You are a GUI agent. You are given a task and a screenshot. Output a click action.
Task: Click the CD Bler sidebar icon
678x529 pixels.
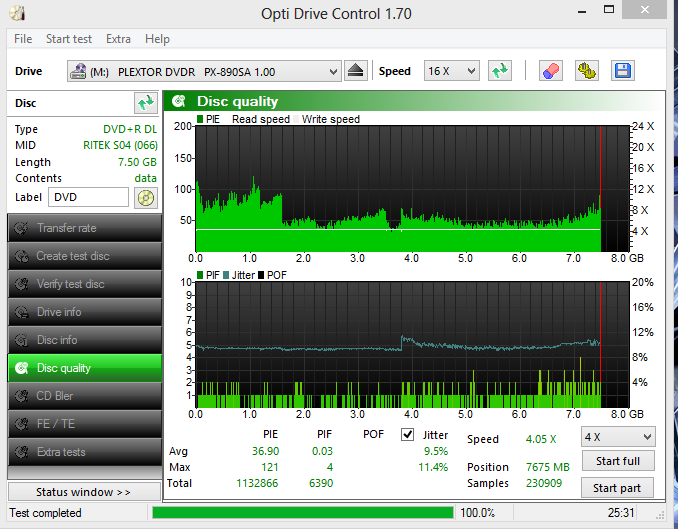click(x=21, y=396)
